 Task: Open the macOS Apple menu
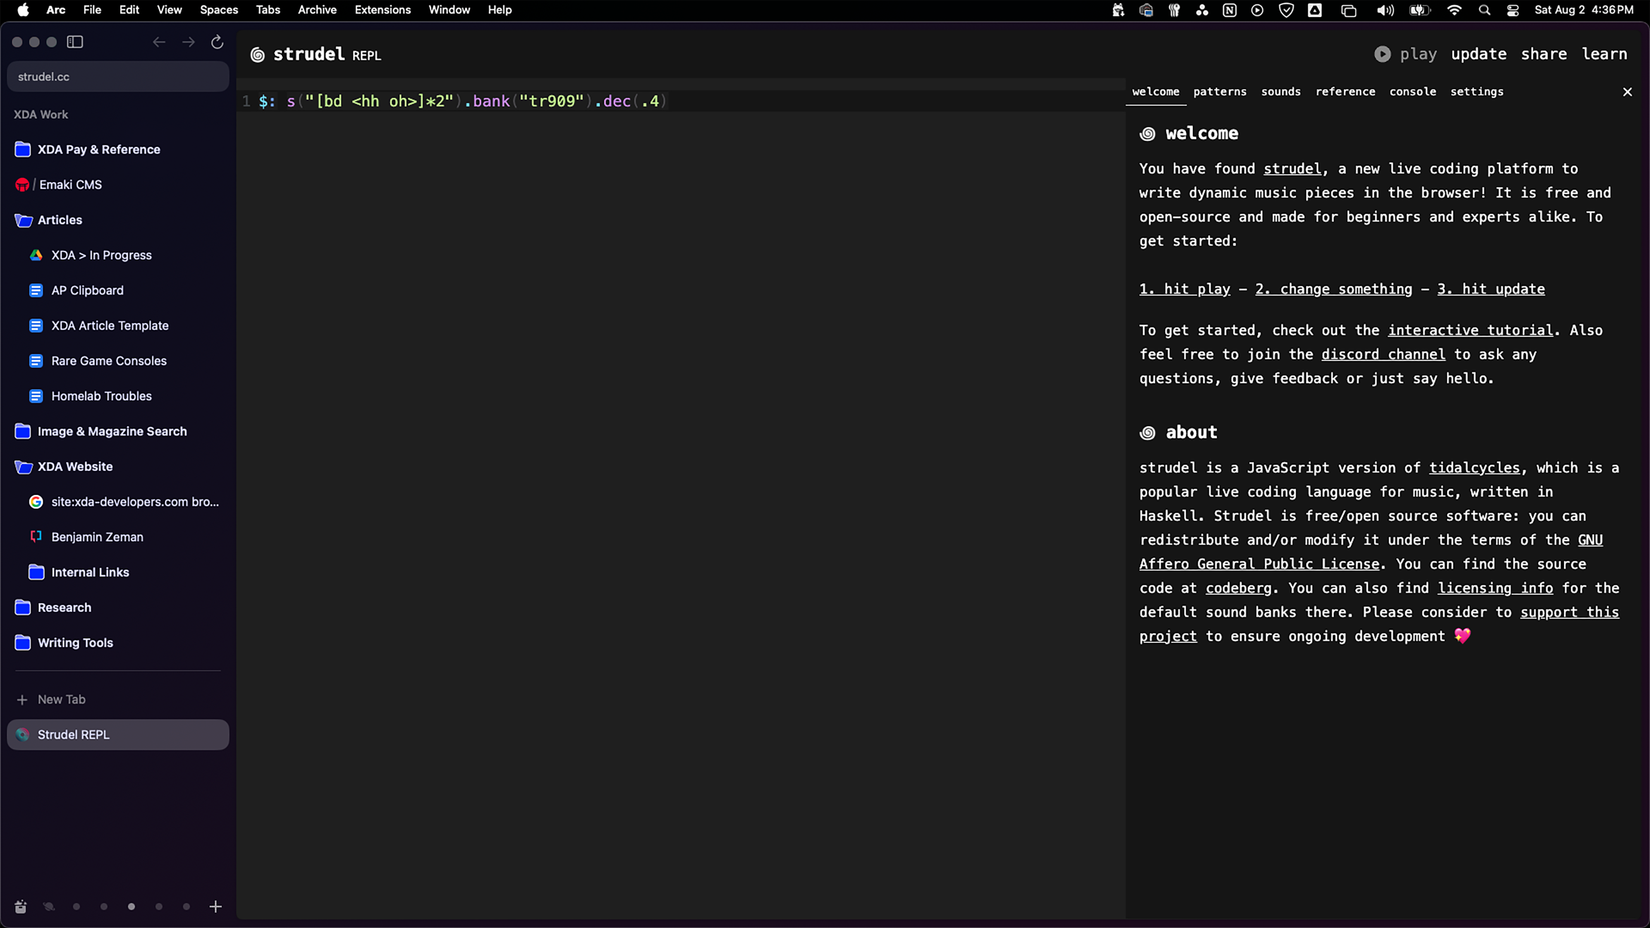pyautogui.click(x=23, y=10)
